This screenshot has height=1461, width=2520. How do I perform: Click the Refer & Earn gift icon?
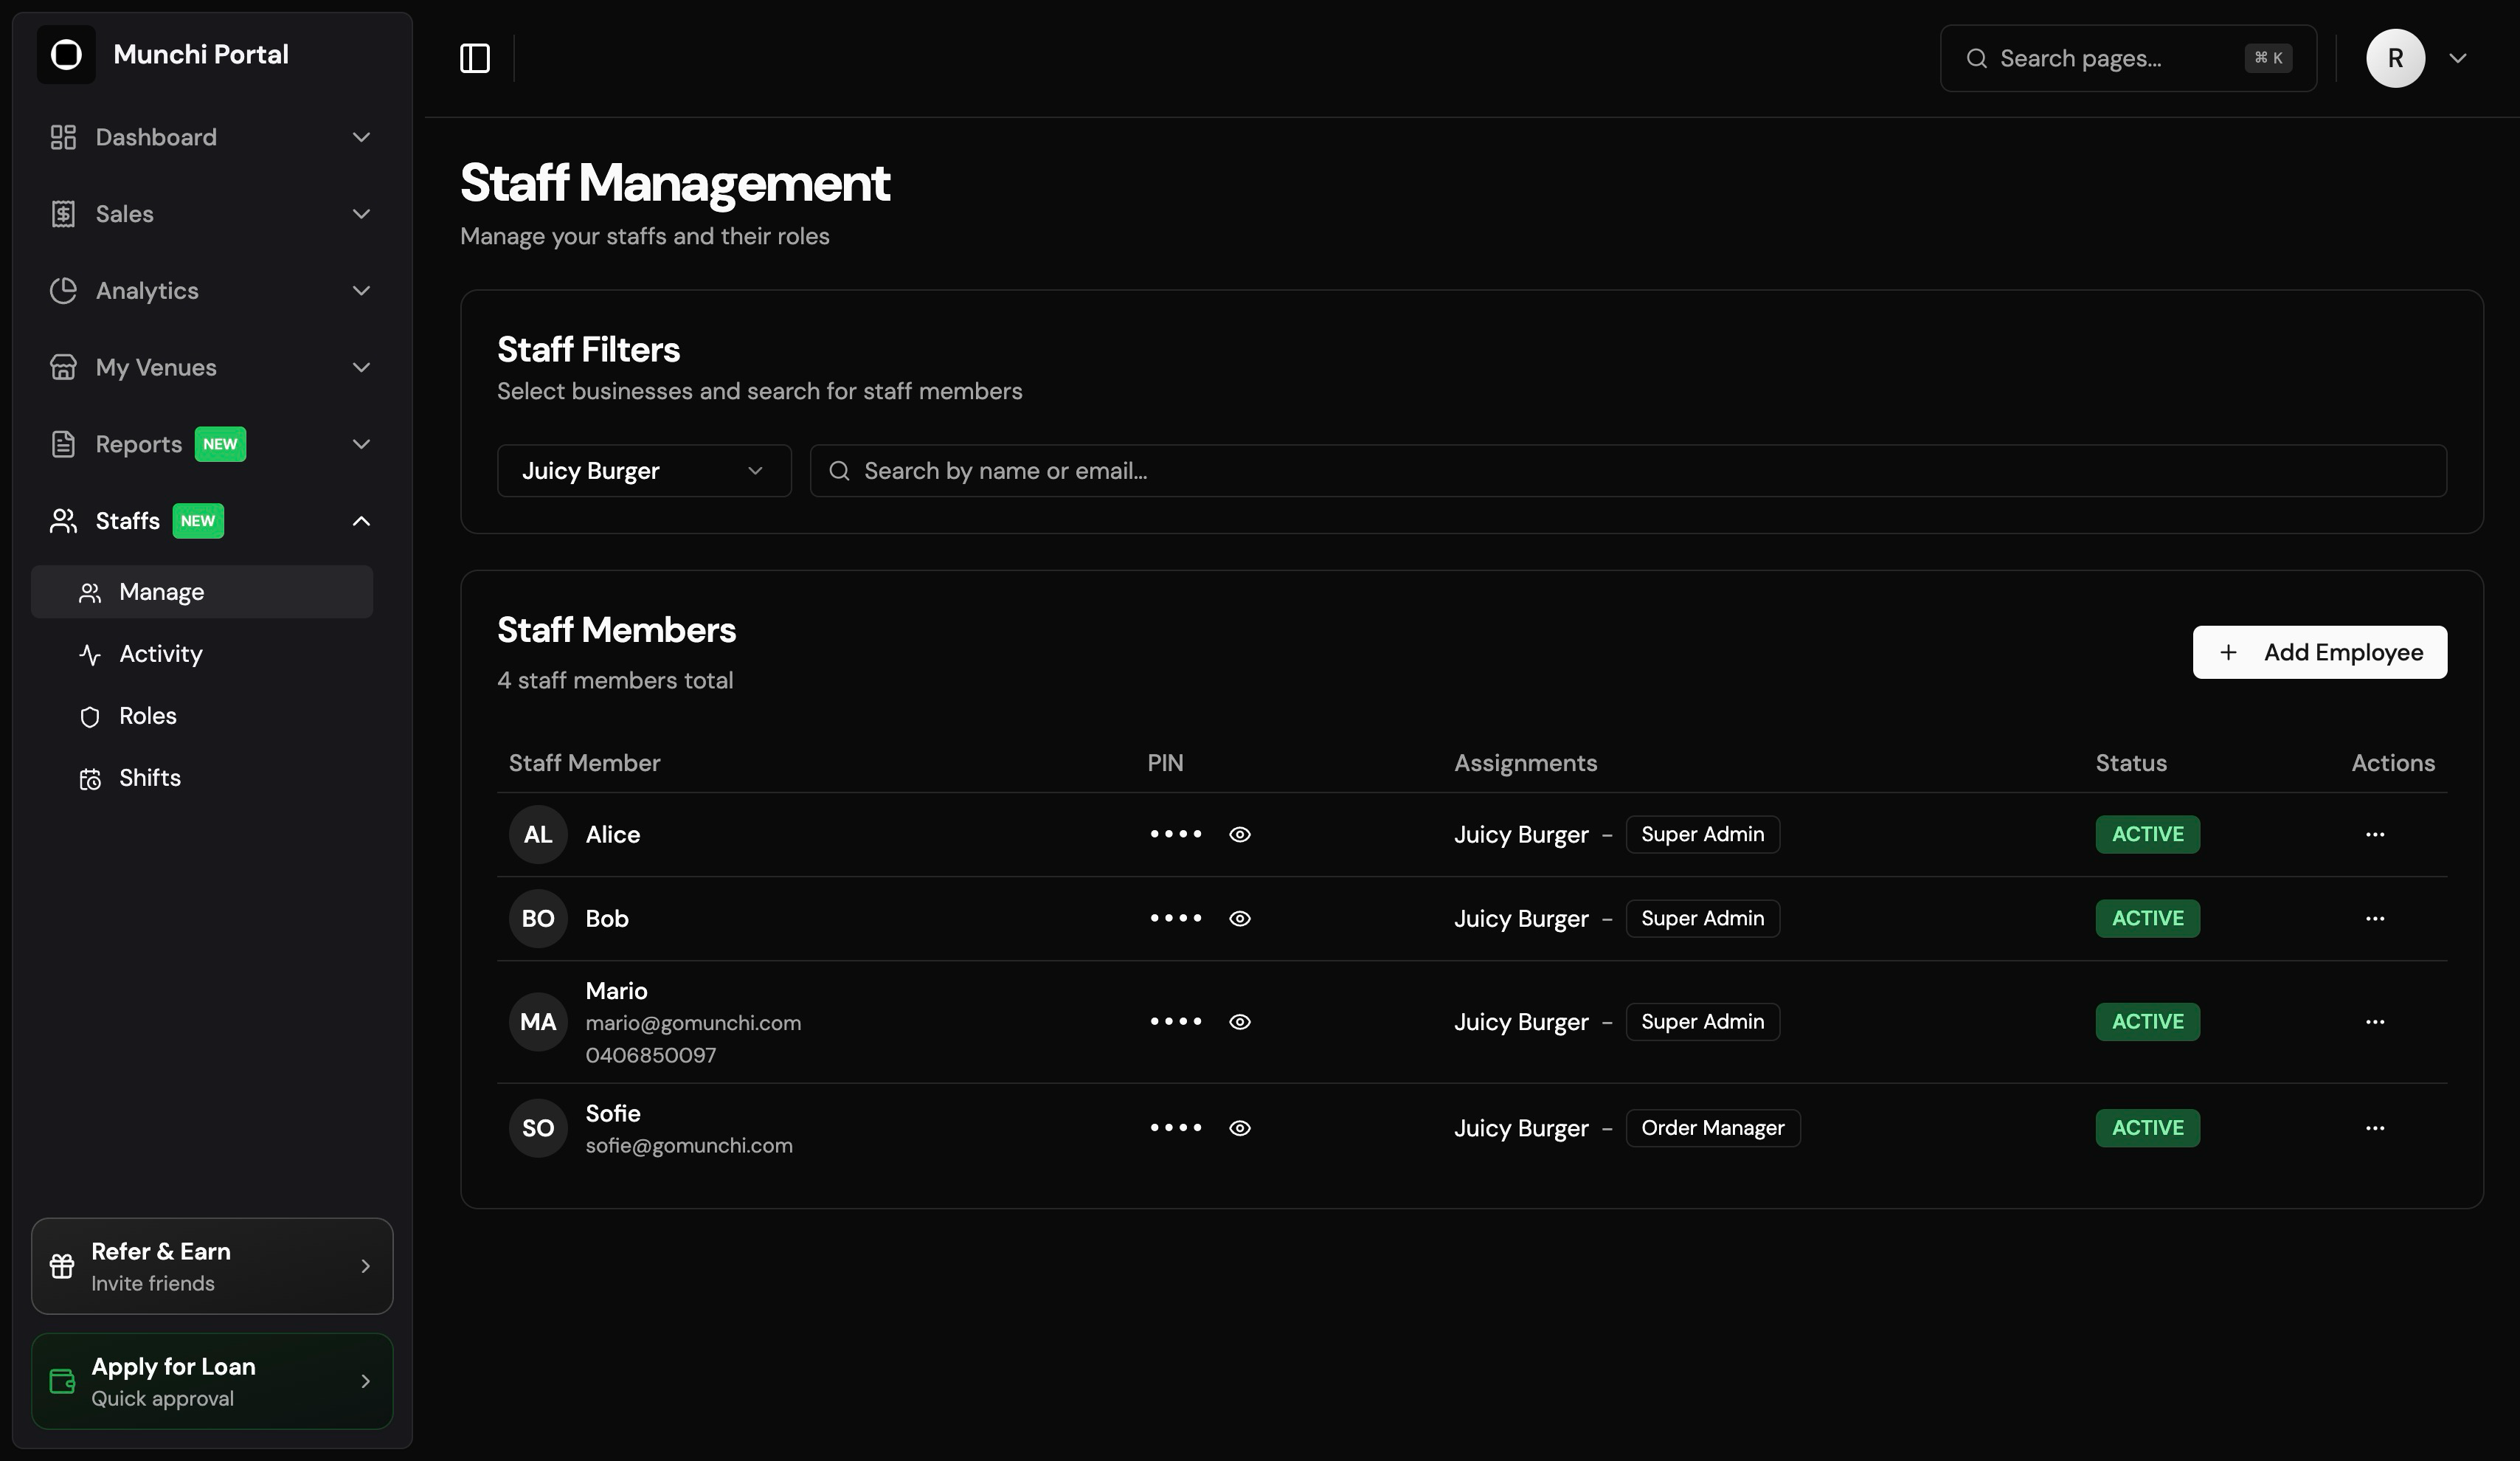[x=62, y=1266]
